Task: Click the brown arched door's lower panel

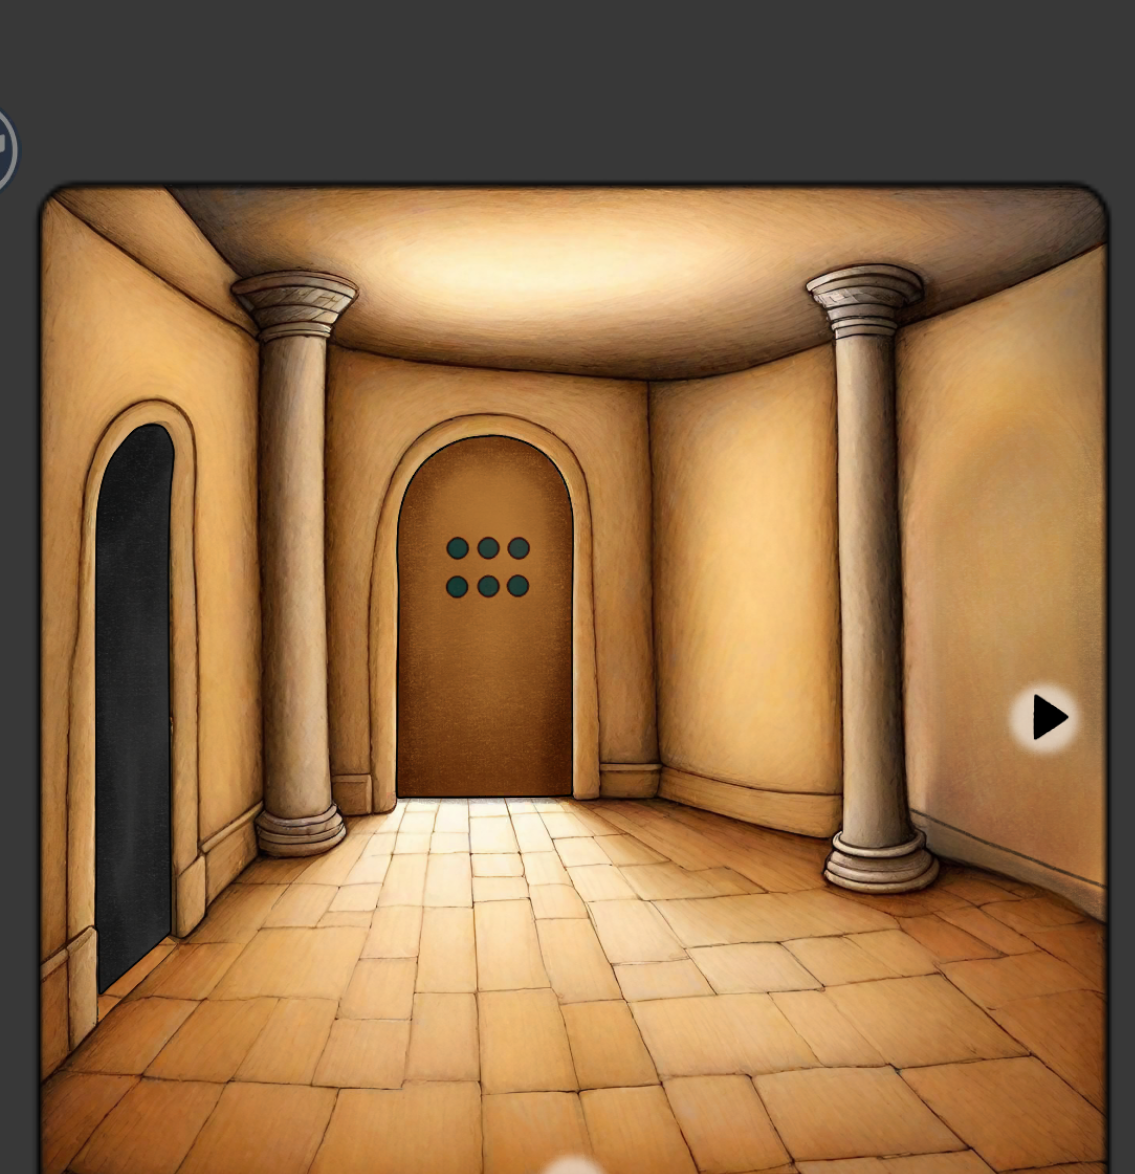Action: [x=484, y=696]
